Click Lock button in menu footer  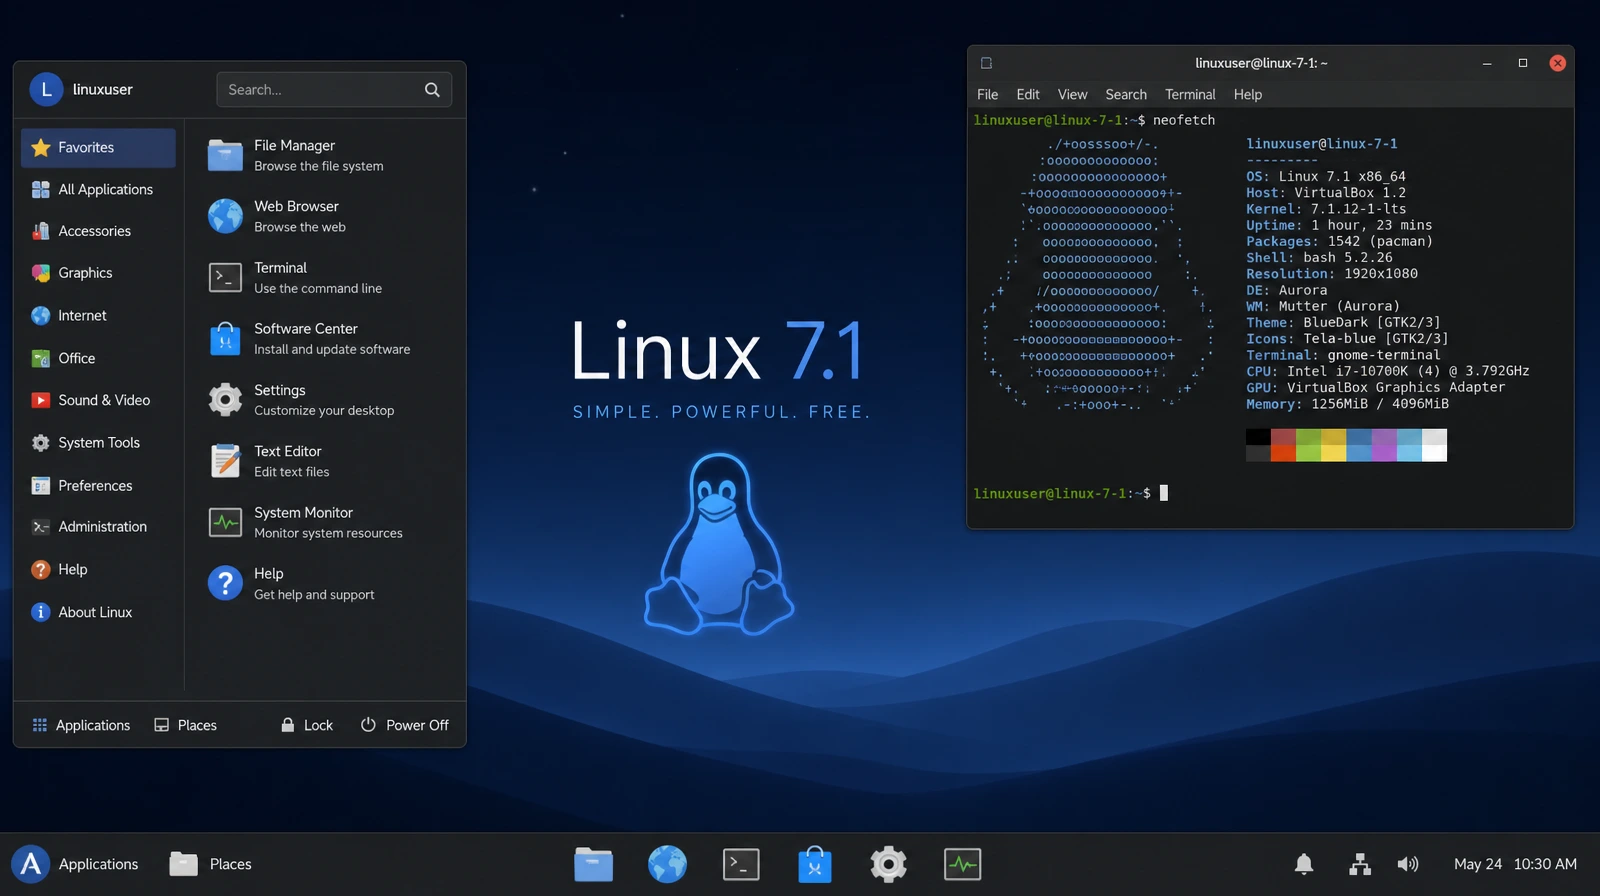coord(307,725)
